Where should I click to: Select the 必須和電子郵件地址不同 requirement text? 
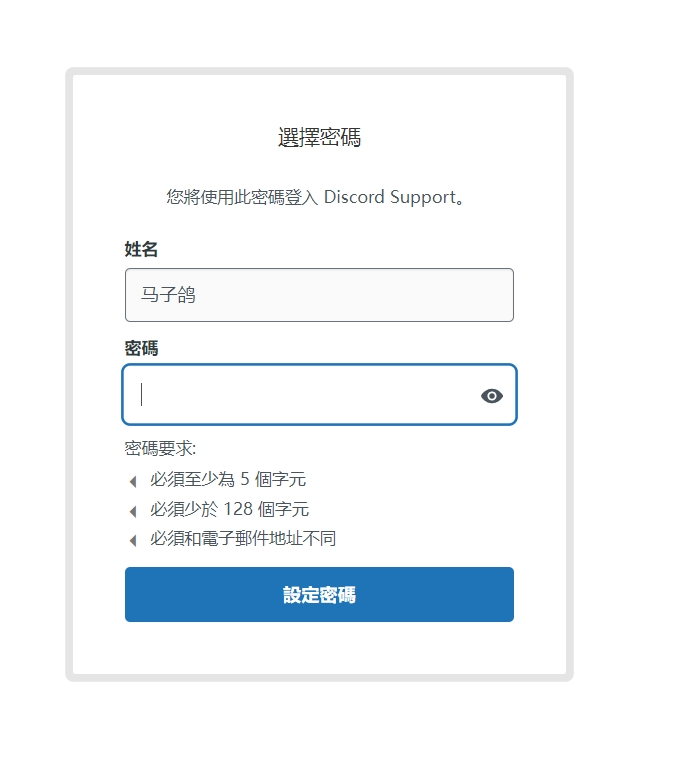pyautogui.click(x=243, y=538)
